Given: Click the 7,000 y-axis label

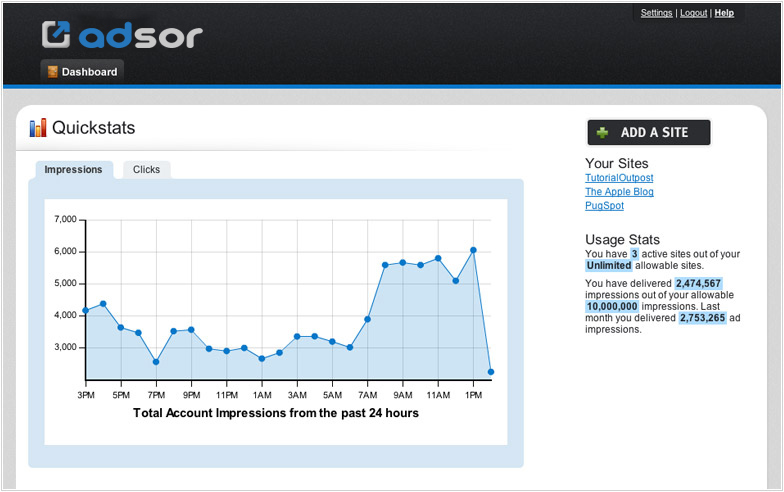Looking at the screenshot, I should point(66,220).
